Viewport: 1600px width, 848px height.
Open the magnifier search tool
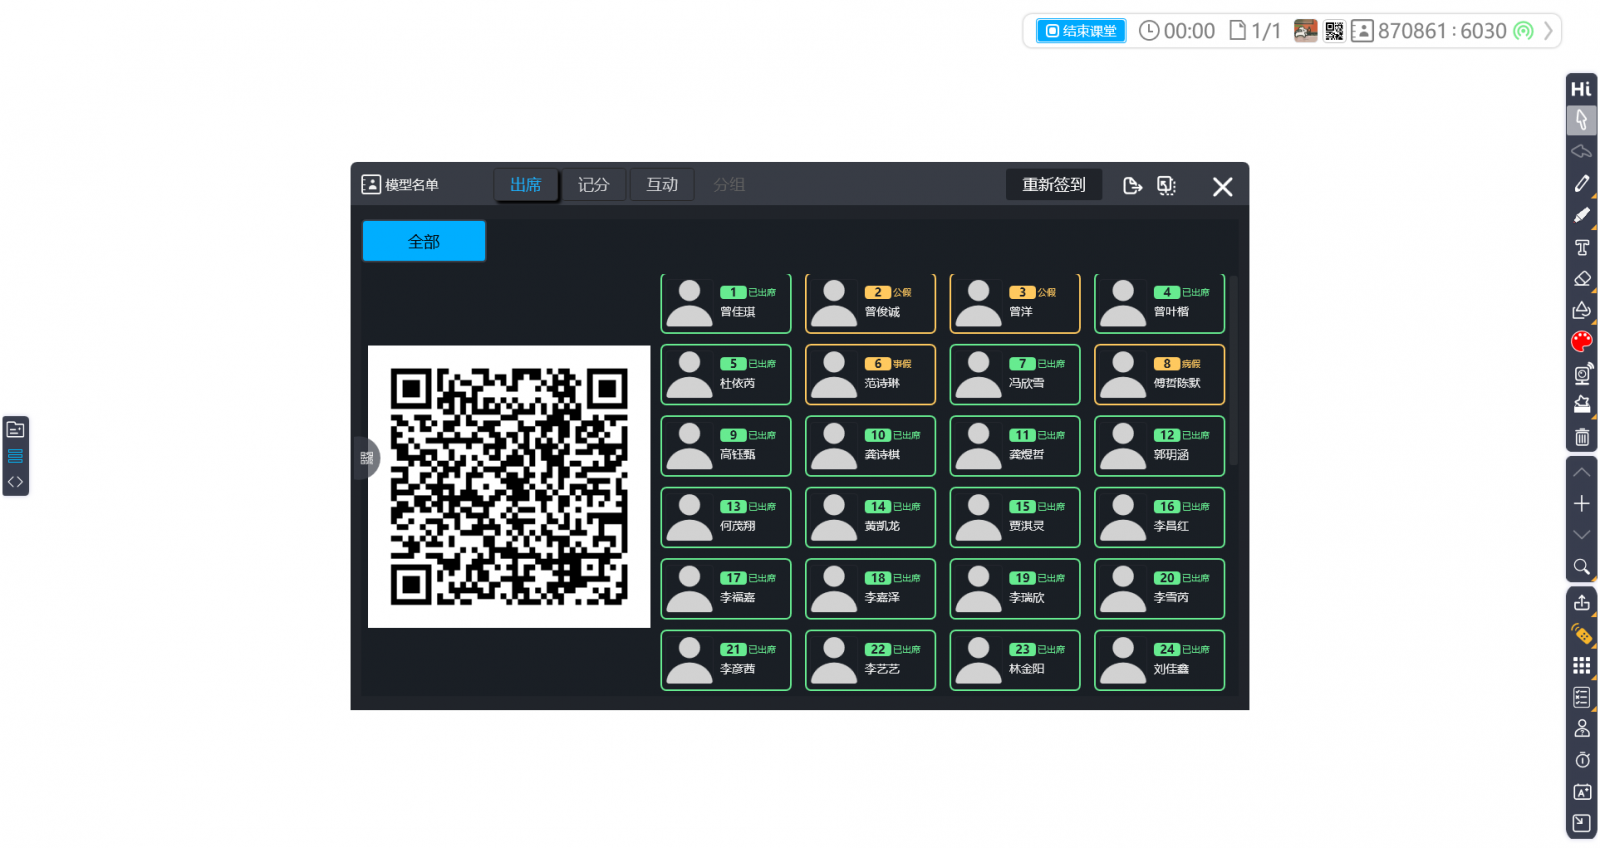1581,567
